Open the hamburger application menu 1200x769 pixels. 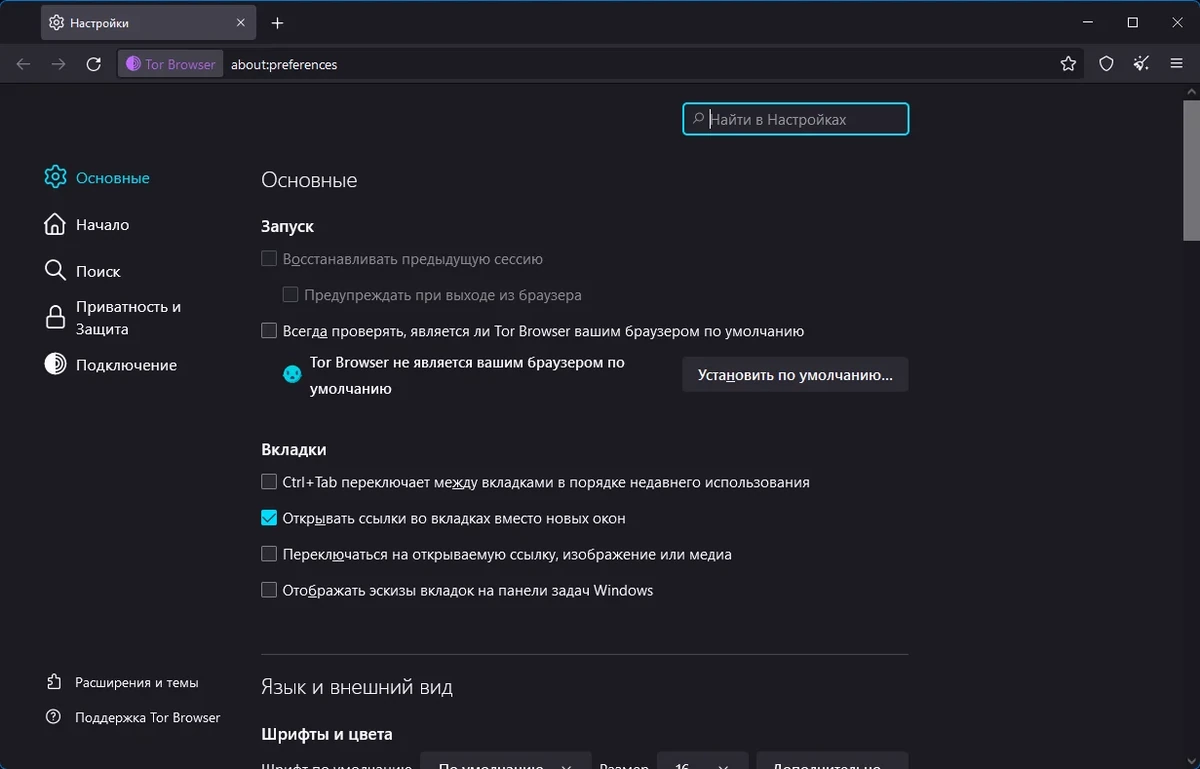click(1177, 64)
